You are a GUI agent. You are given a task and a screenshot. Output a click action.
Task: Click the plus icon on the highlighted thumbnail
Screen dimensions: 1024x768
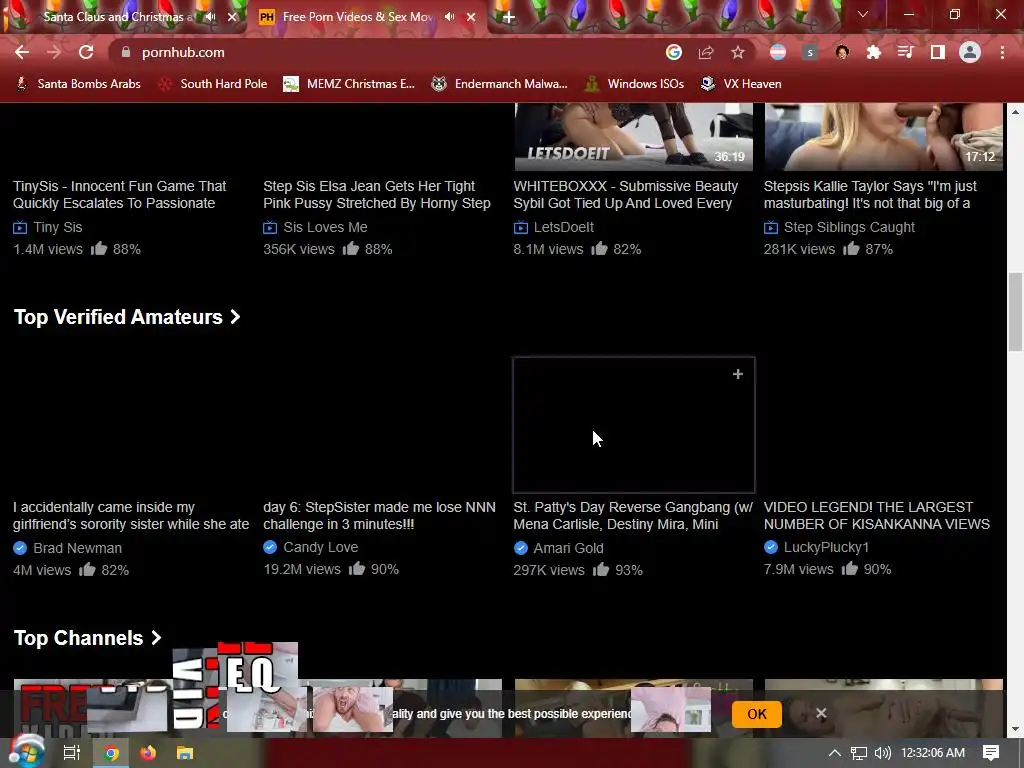[x=738, y=374]
